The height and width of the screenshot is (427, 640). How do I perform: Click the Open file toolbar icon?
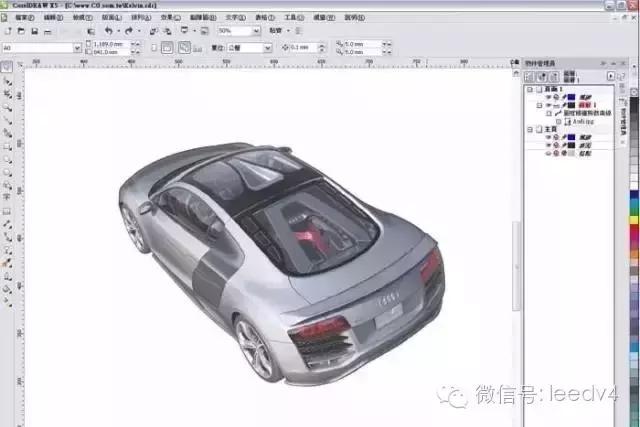[21, 31]
